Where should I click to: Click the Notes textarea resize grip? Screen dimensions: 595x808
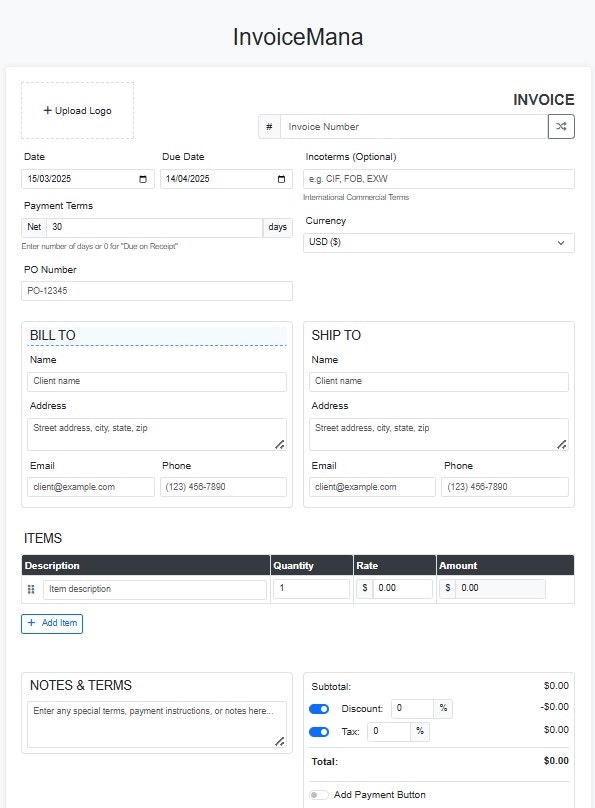coord(280,742)
